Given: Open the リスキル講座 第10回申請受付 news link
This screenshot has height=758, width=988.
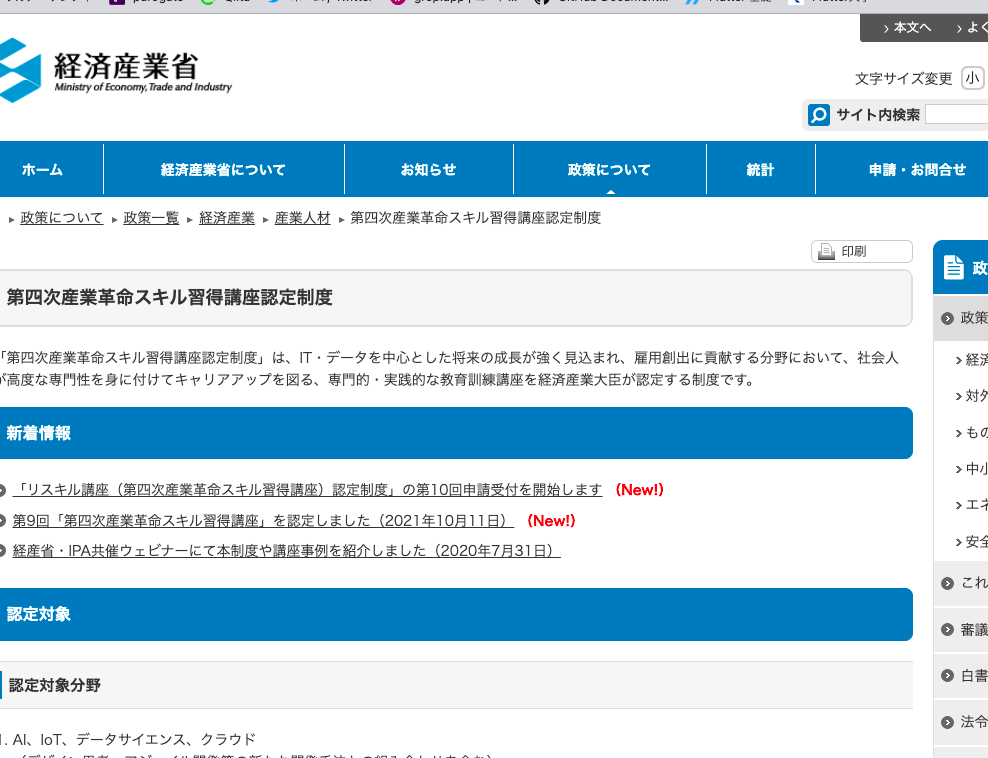Looking at the screenshot, I should [307, 490].
